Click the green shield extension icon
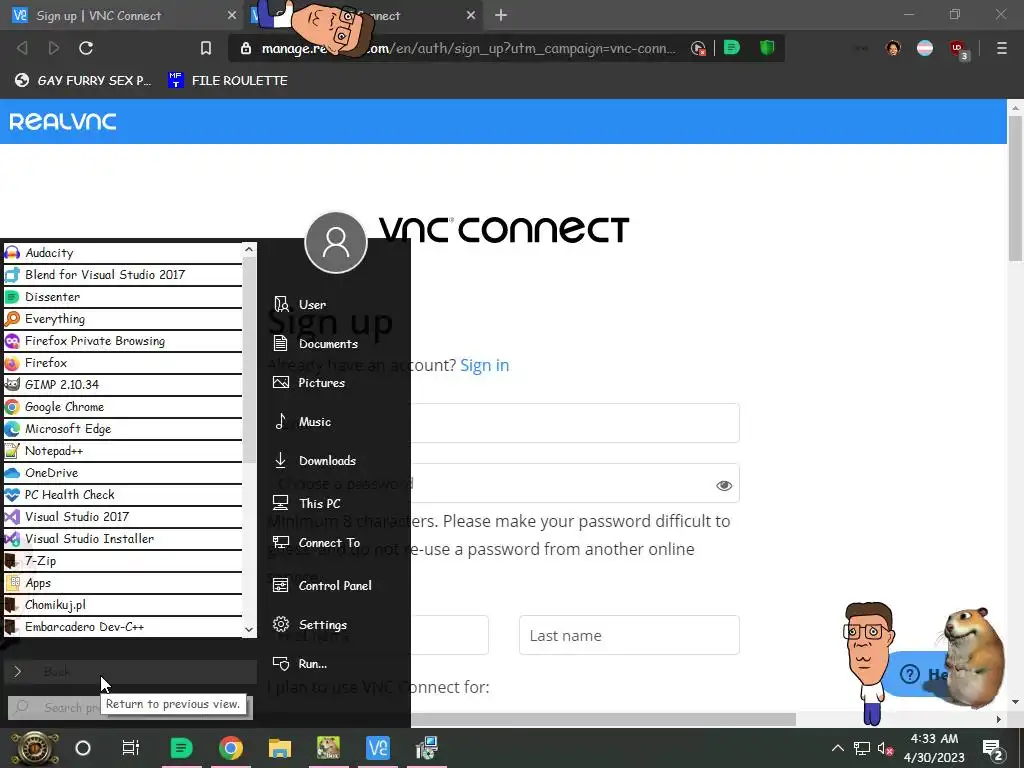Viewport: 1024px width, 768px height. (767, 48)
